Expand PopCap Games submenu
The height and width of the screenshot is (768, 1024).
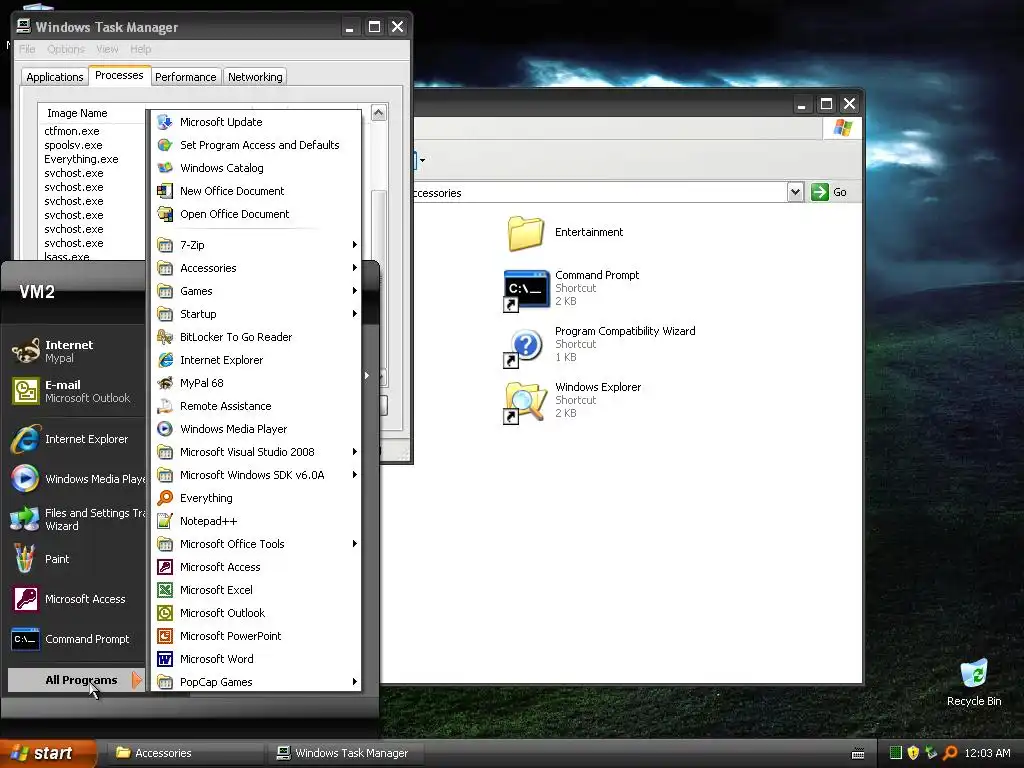tap(255, 682)
